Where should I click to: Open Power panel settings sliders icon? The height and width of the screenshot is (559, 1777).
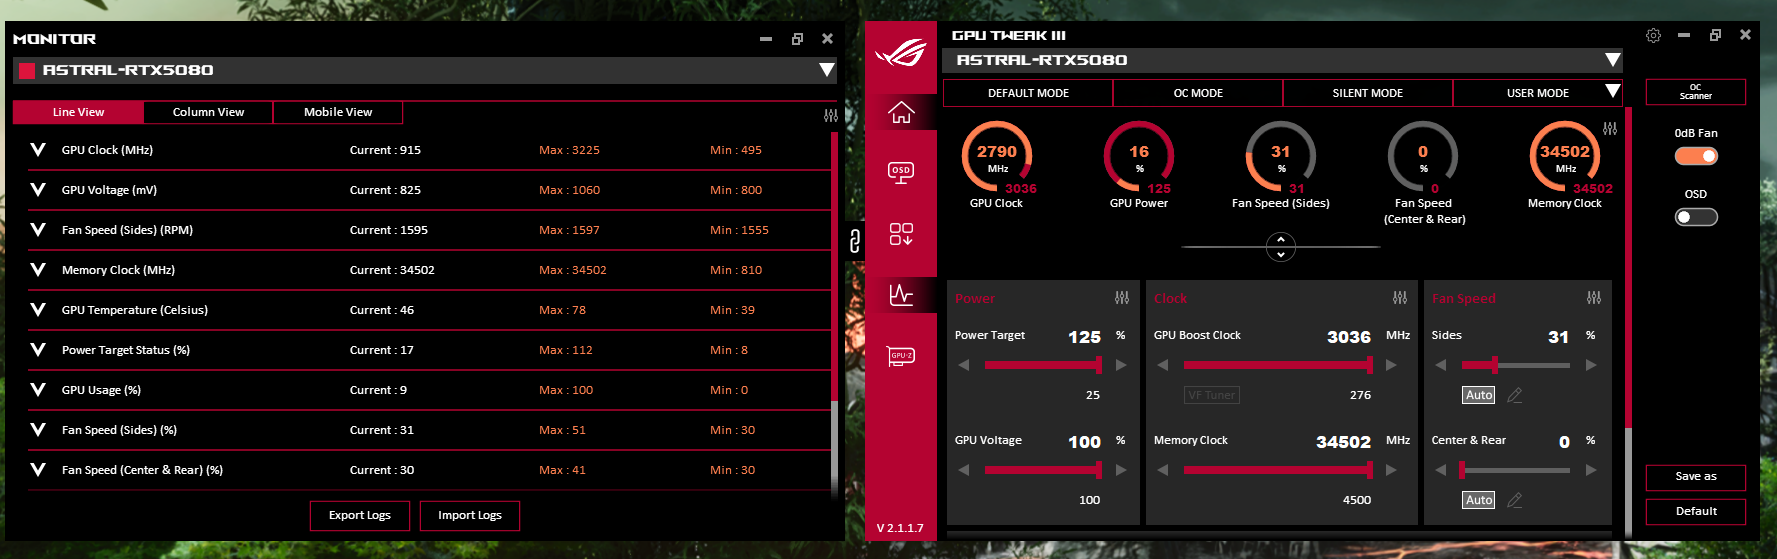click(x=1122, y=298)
